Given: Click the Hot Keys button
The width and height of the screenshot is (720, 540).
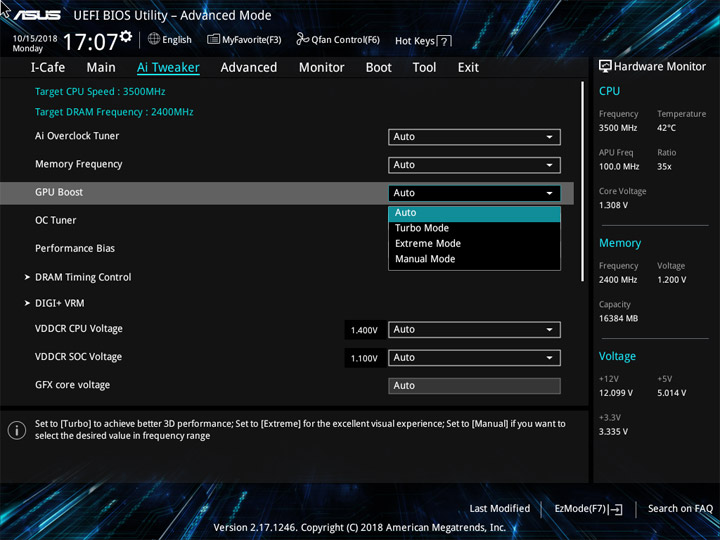Looking at the screenshot, I should pos(423,41).
